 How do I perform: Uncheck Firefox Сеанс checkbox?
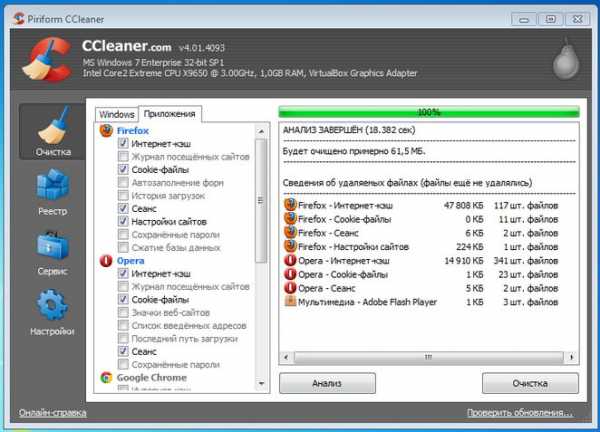123,209
